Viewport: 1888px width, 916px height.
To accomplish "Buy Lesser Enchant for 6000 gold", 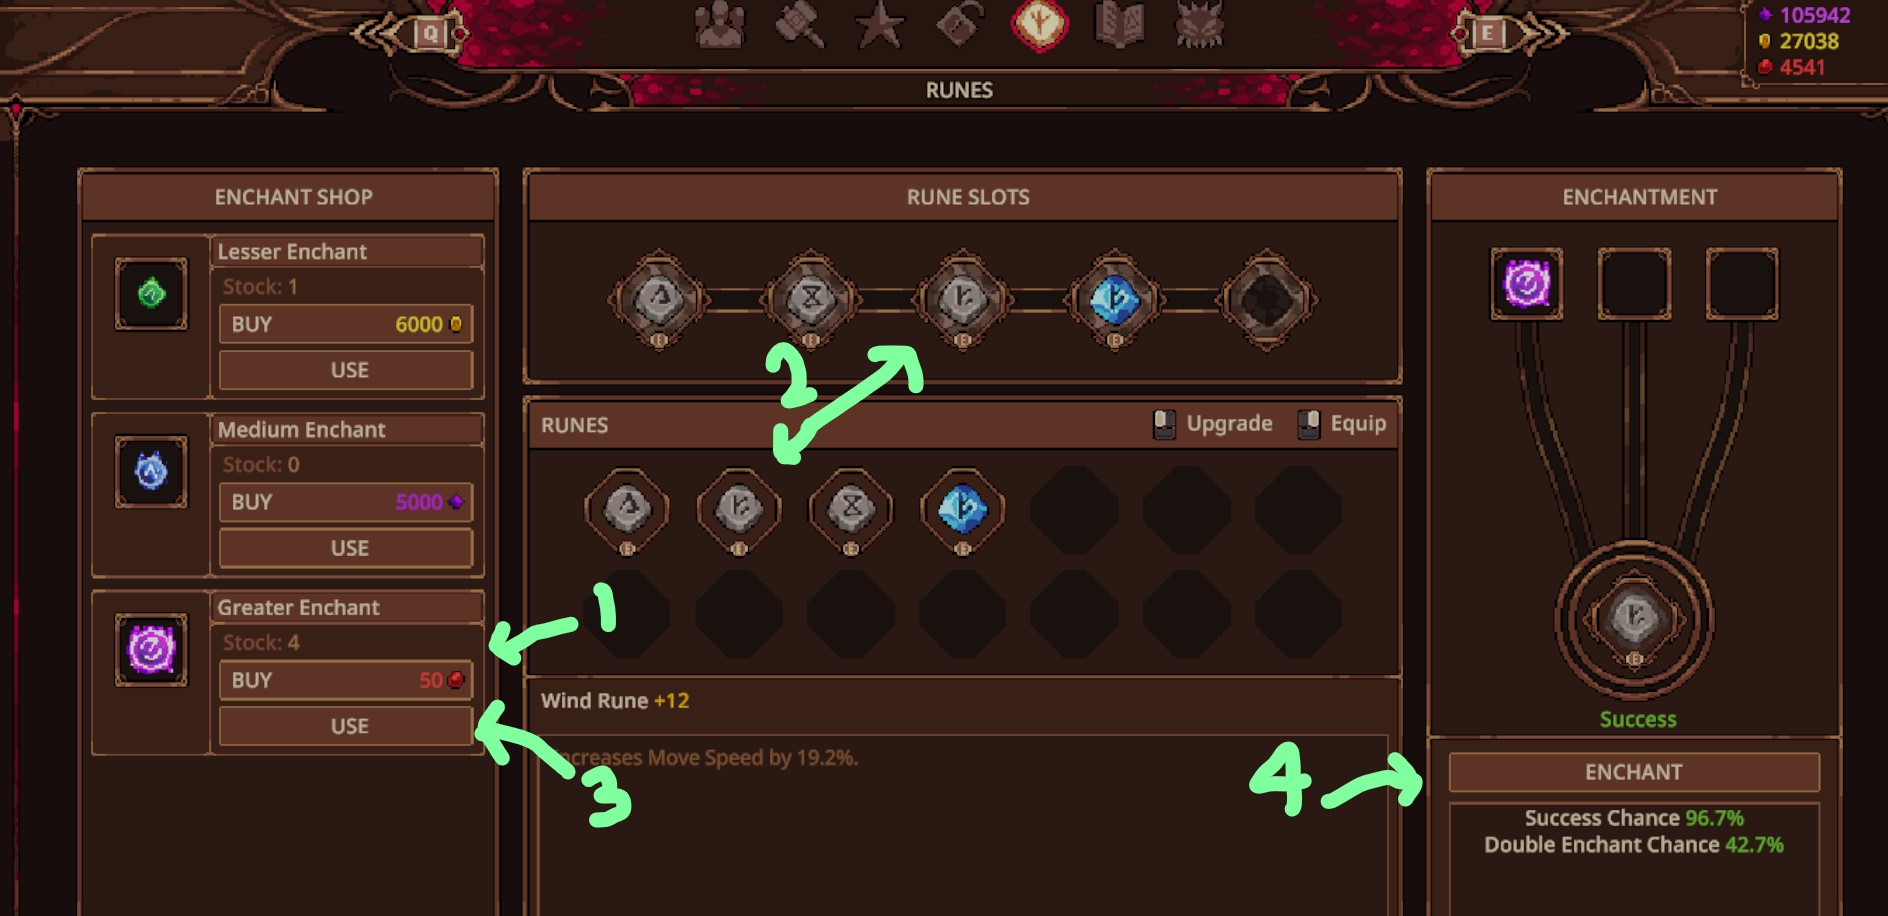I will click(346, 324).
